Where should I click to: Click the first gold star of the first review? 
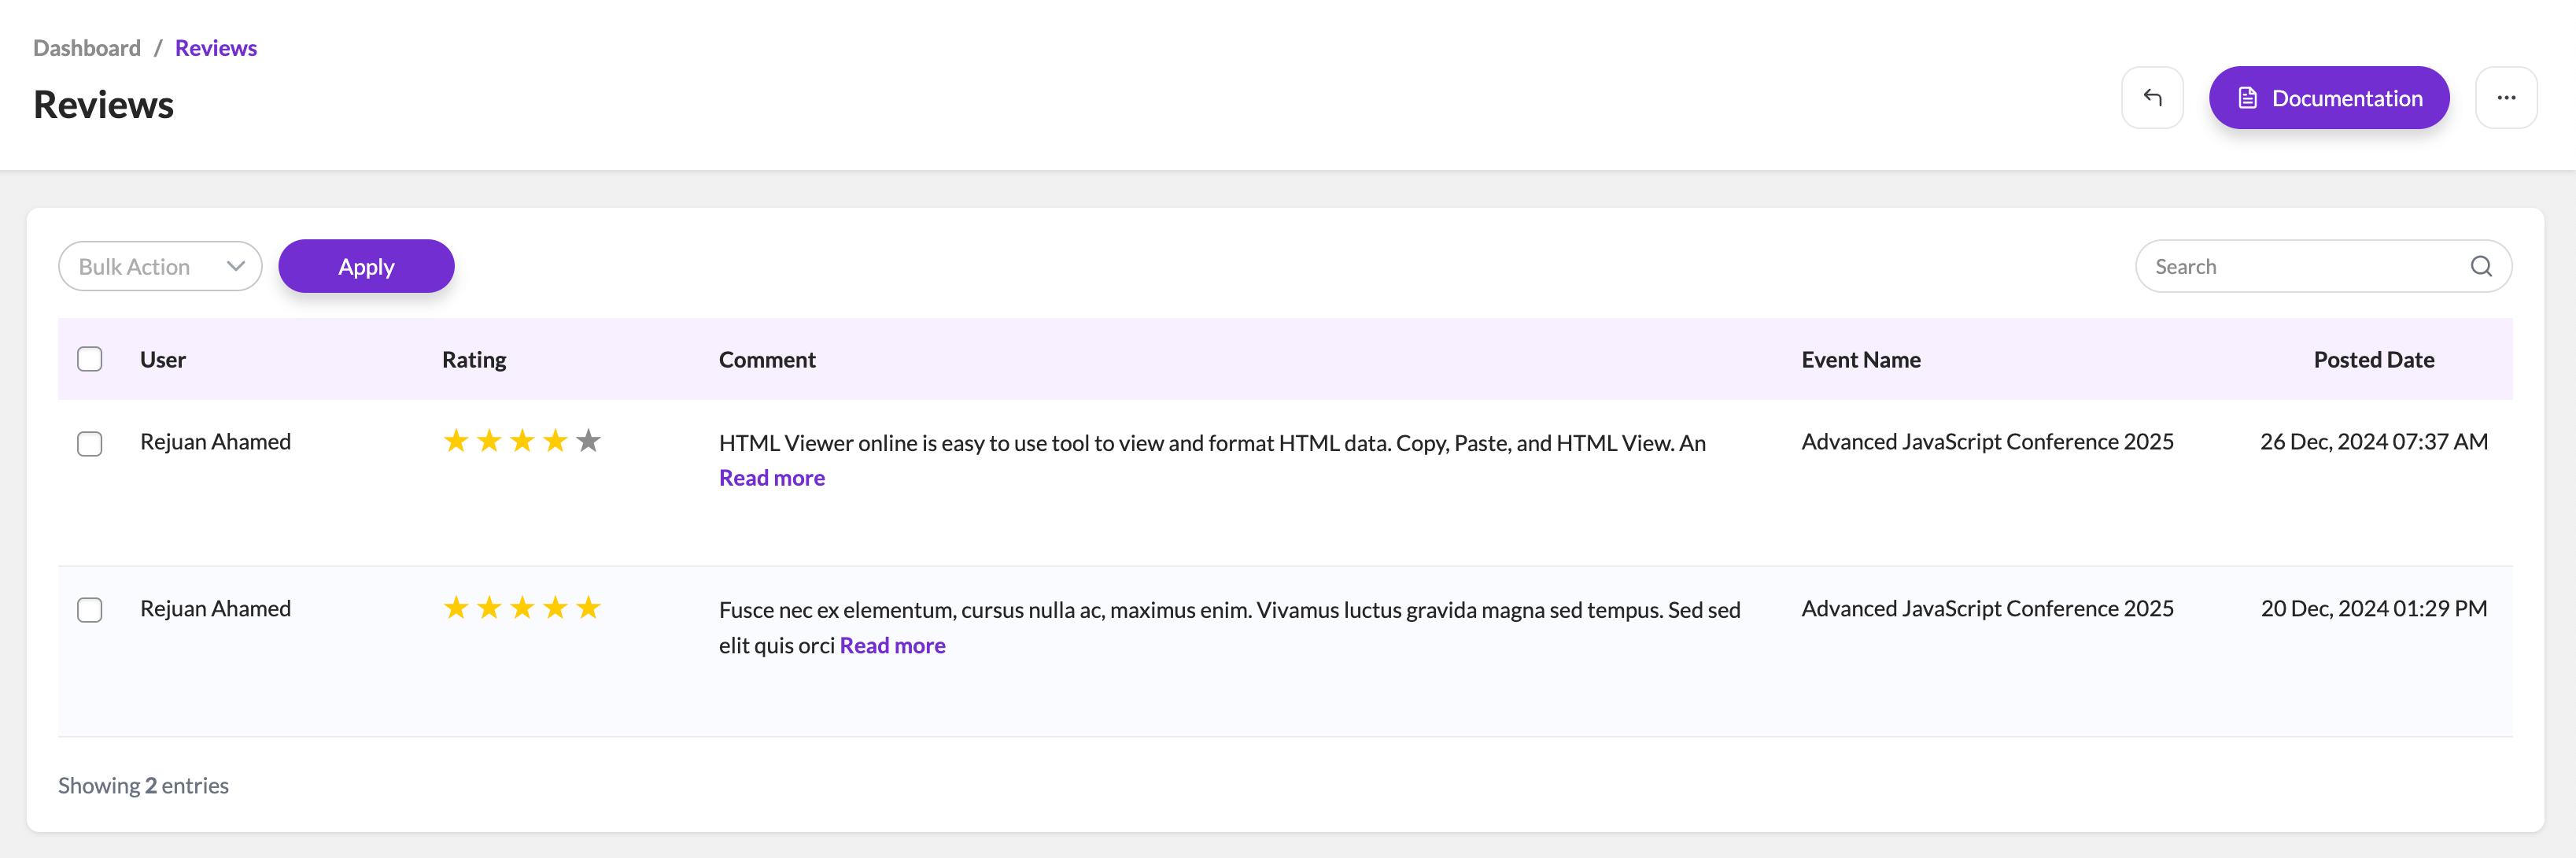(456, 441)
